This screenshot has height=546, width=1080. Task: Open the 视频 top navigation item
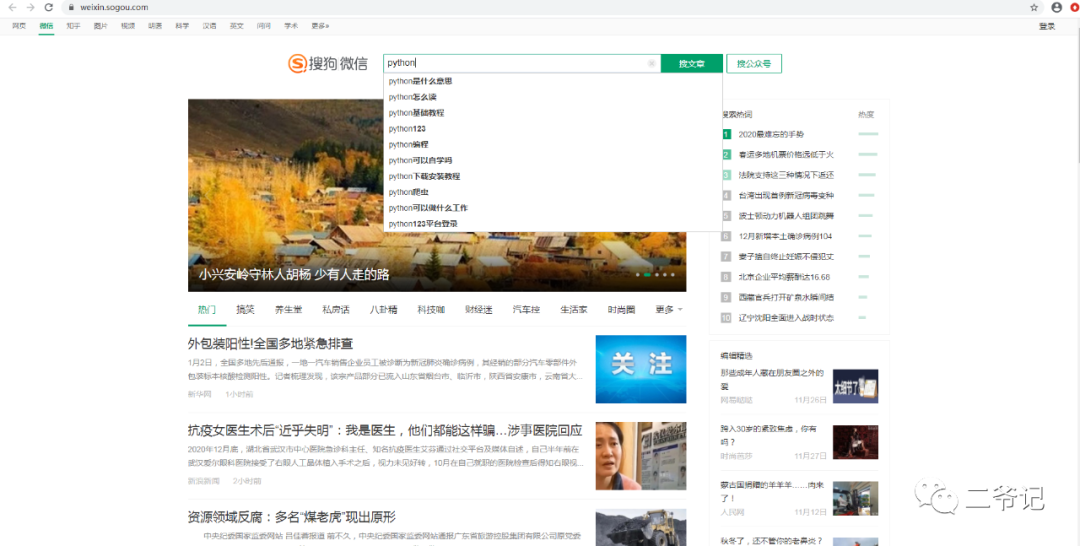click(128, 25)
